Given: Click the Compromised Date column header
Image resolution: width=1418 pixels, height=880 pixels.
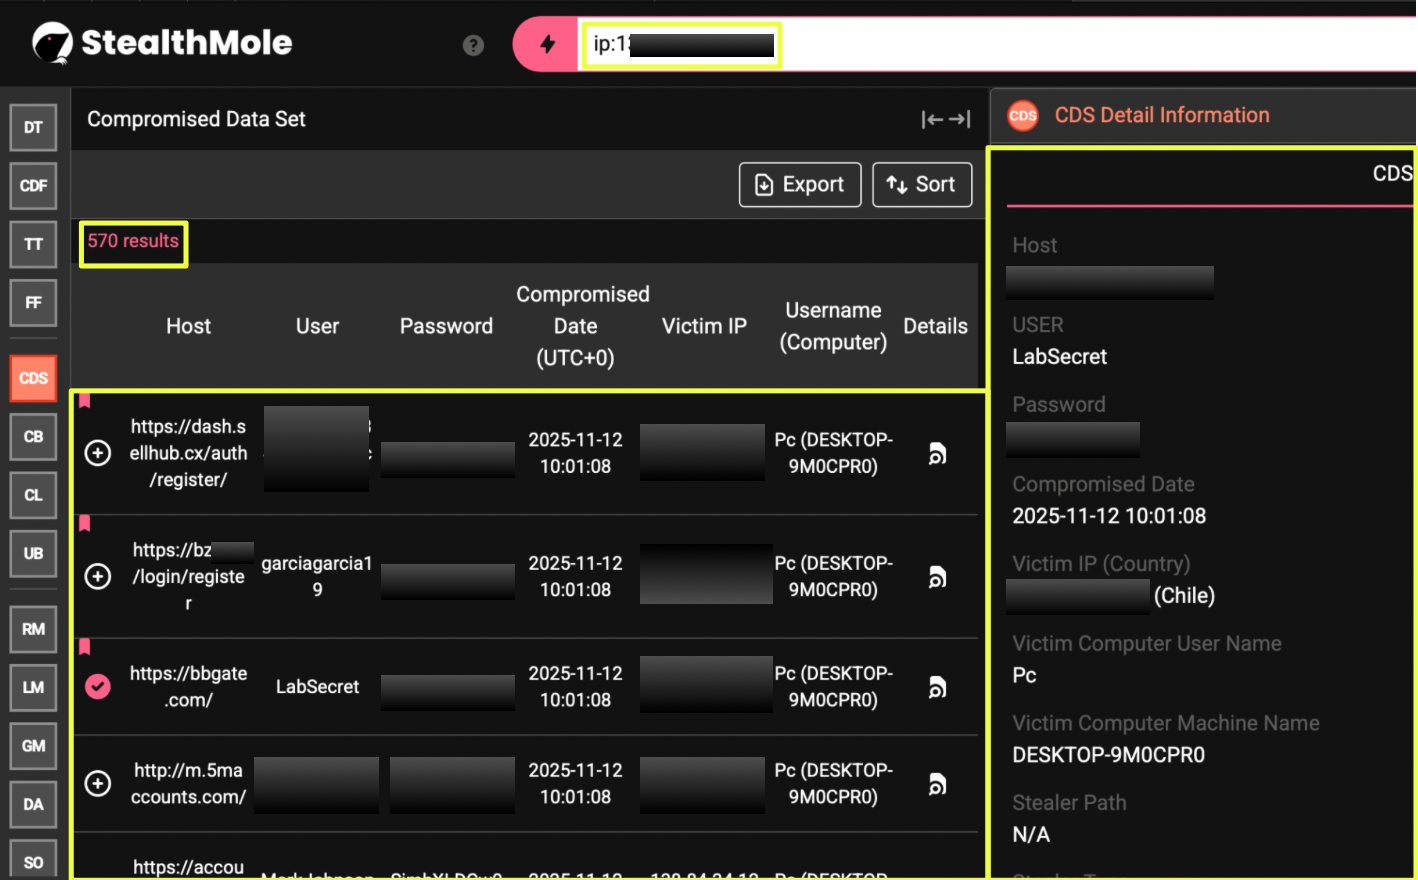Looking at the screenshot, I should tap(582, 326).
